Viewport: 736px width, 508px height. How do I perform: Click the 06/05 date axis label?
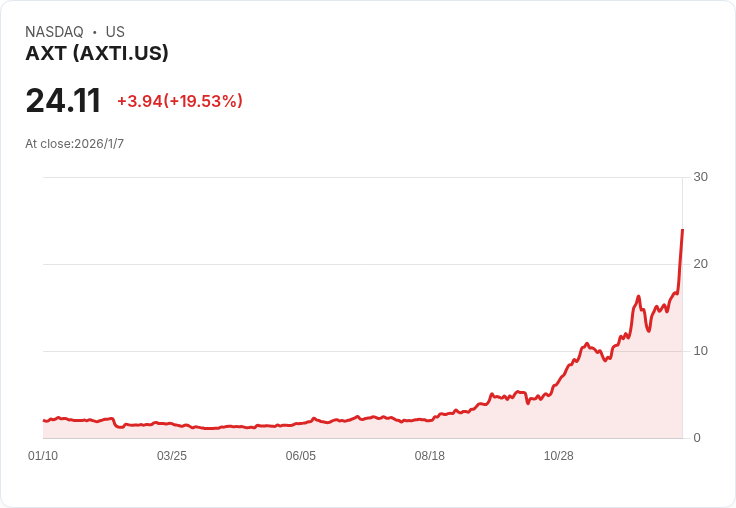(x=300, y=456)
